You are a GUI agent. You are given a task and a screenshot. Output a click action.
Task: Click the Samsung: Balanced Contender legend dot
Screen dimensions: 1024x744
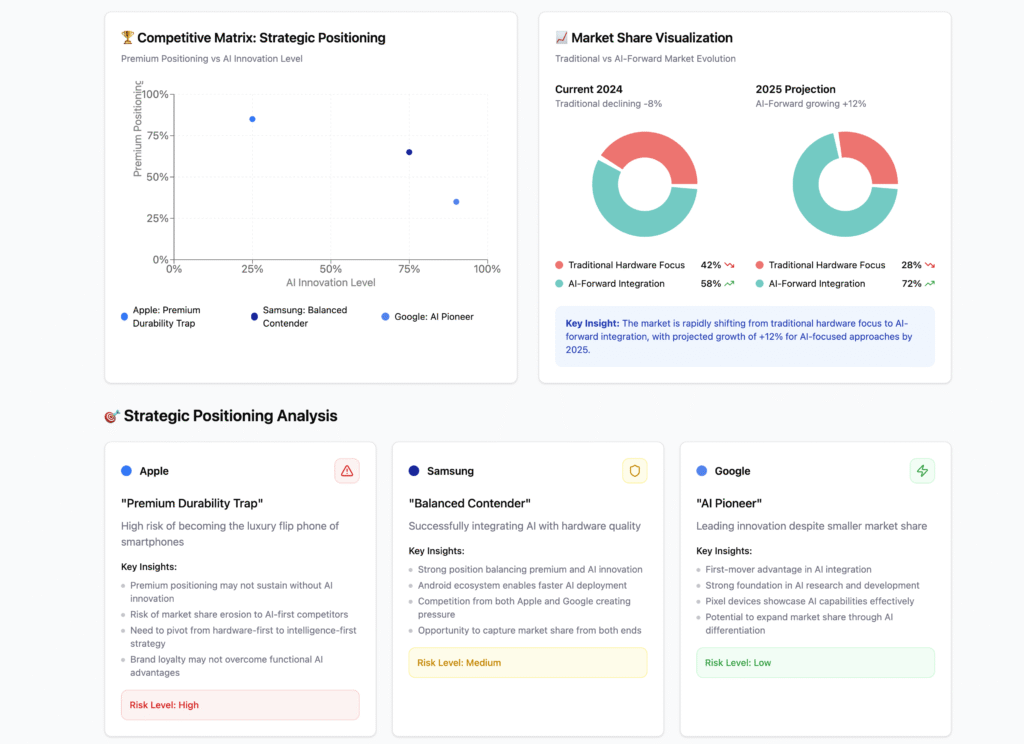[x=254, y=317]
